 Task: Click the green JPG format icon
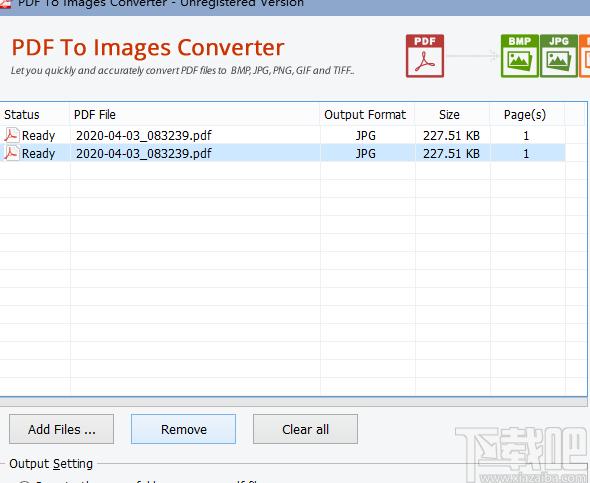click(559, 56)
